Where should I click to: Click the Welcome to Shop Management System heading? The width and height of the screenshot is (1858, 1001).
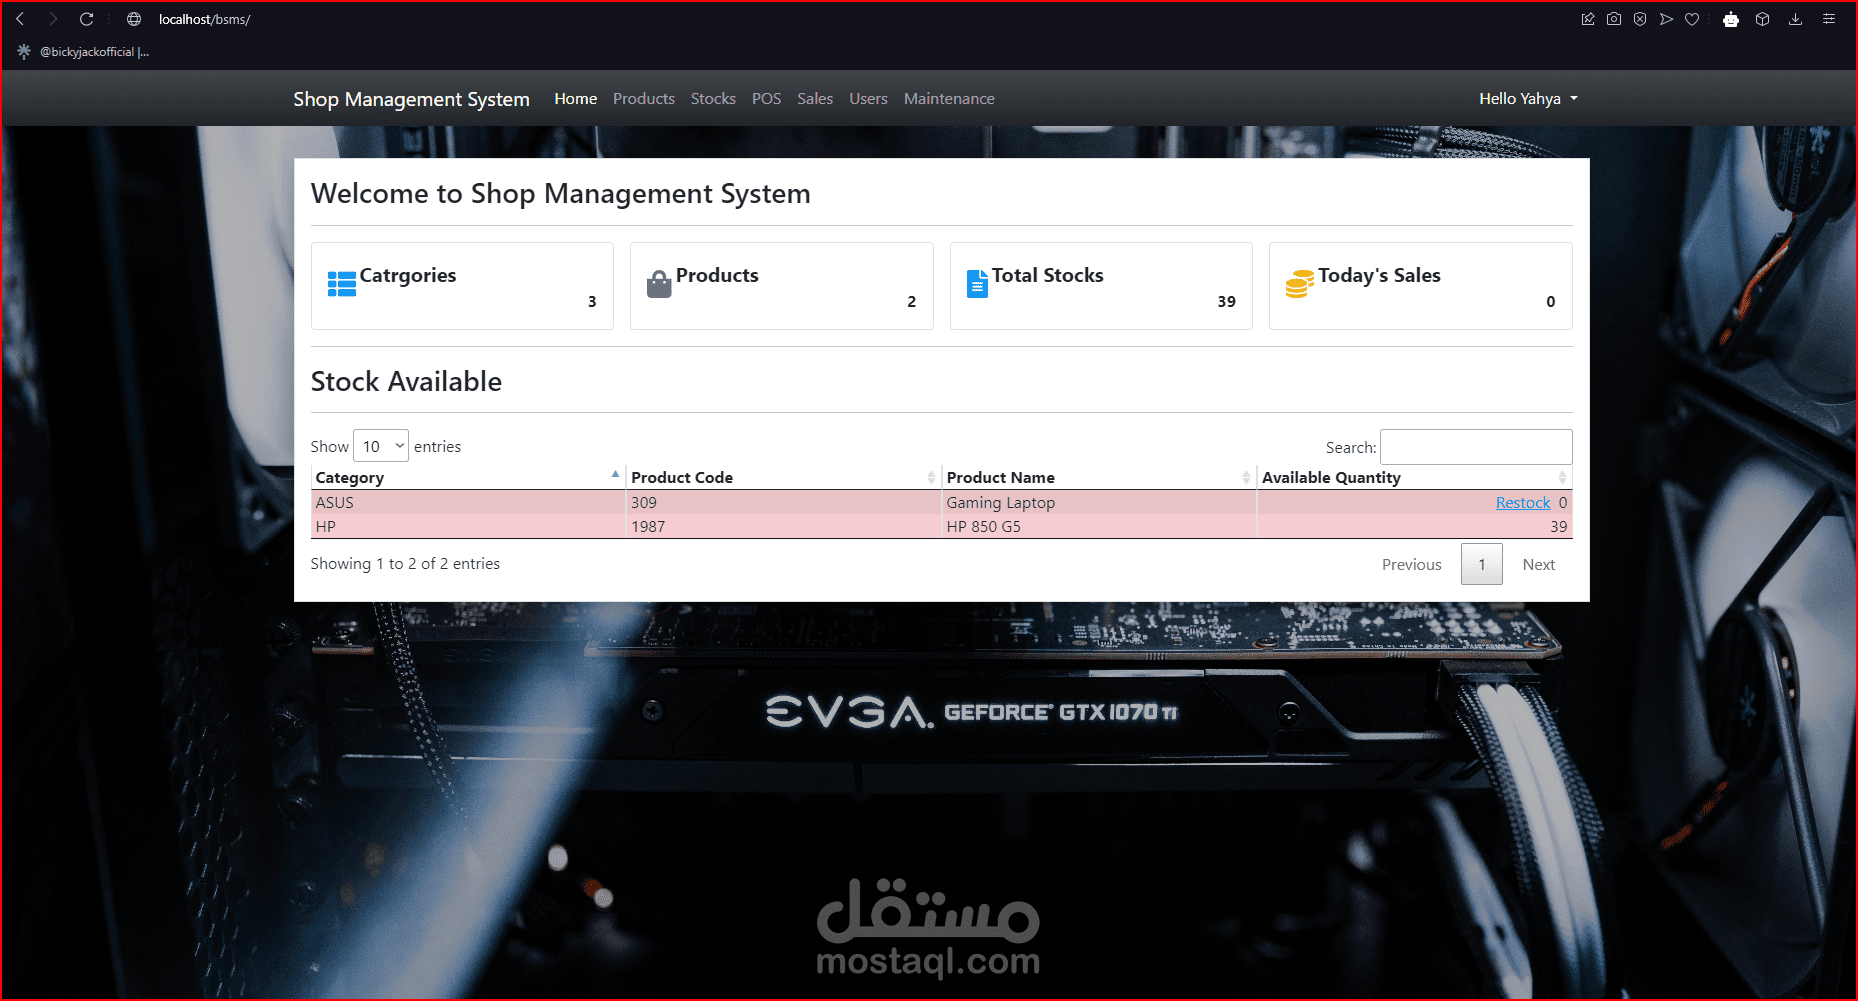click(x=561, y=193)
